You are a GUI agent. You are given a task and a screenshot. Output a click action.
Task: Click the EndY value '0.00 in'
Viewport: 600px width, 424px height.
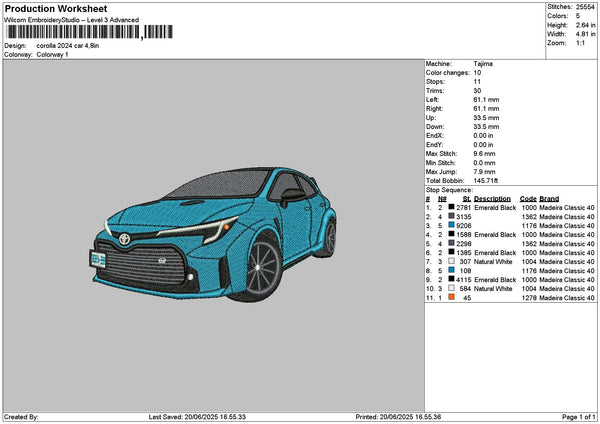click(x=483, y=145)
